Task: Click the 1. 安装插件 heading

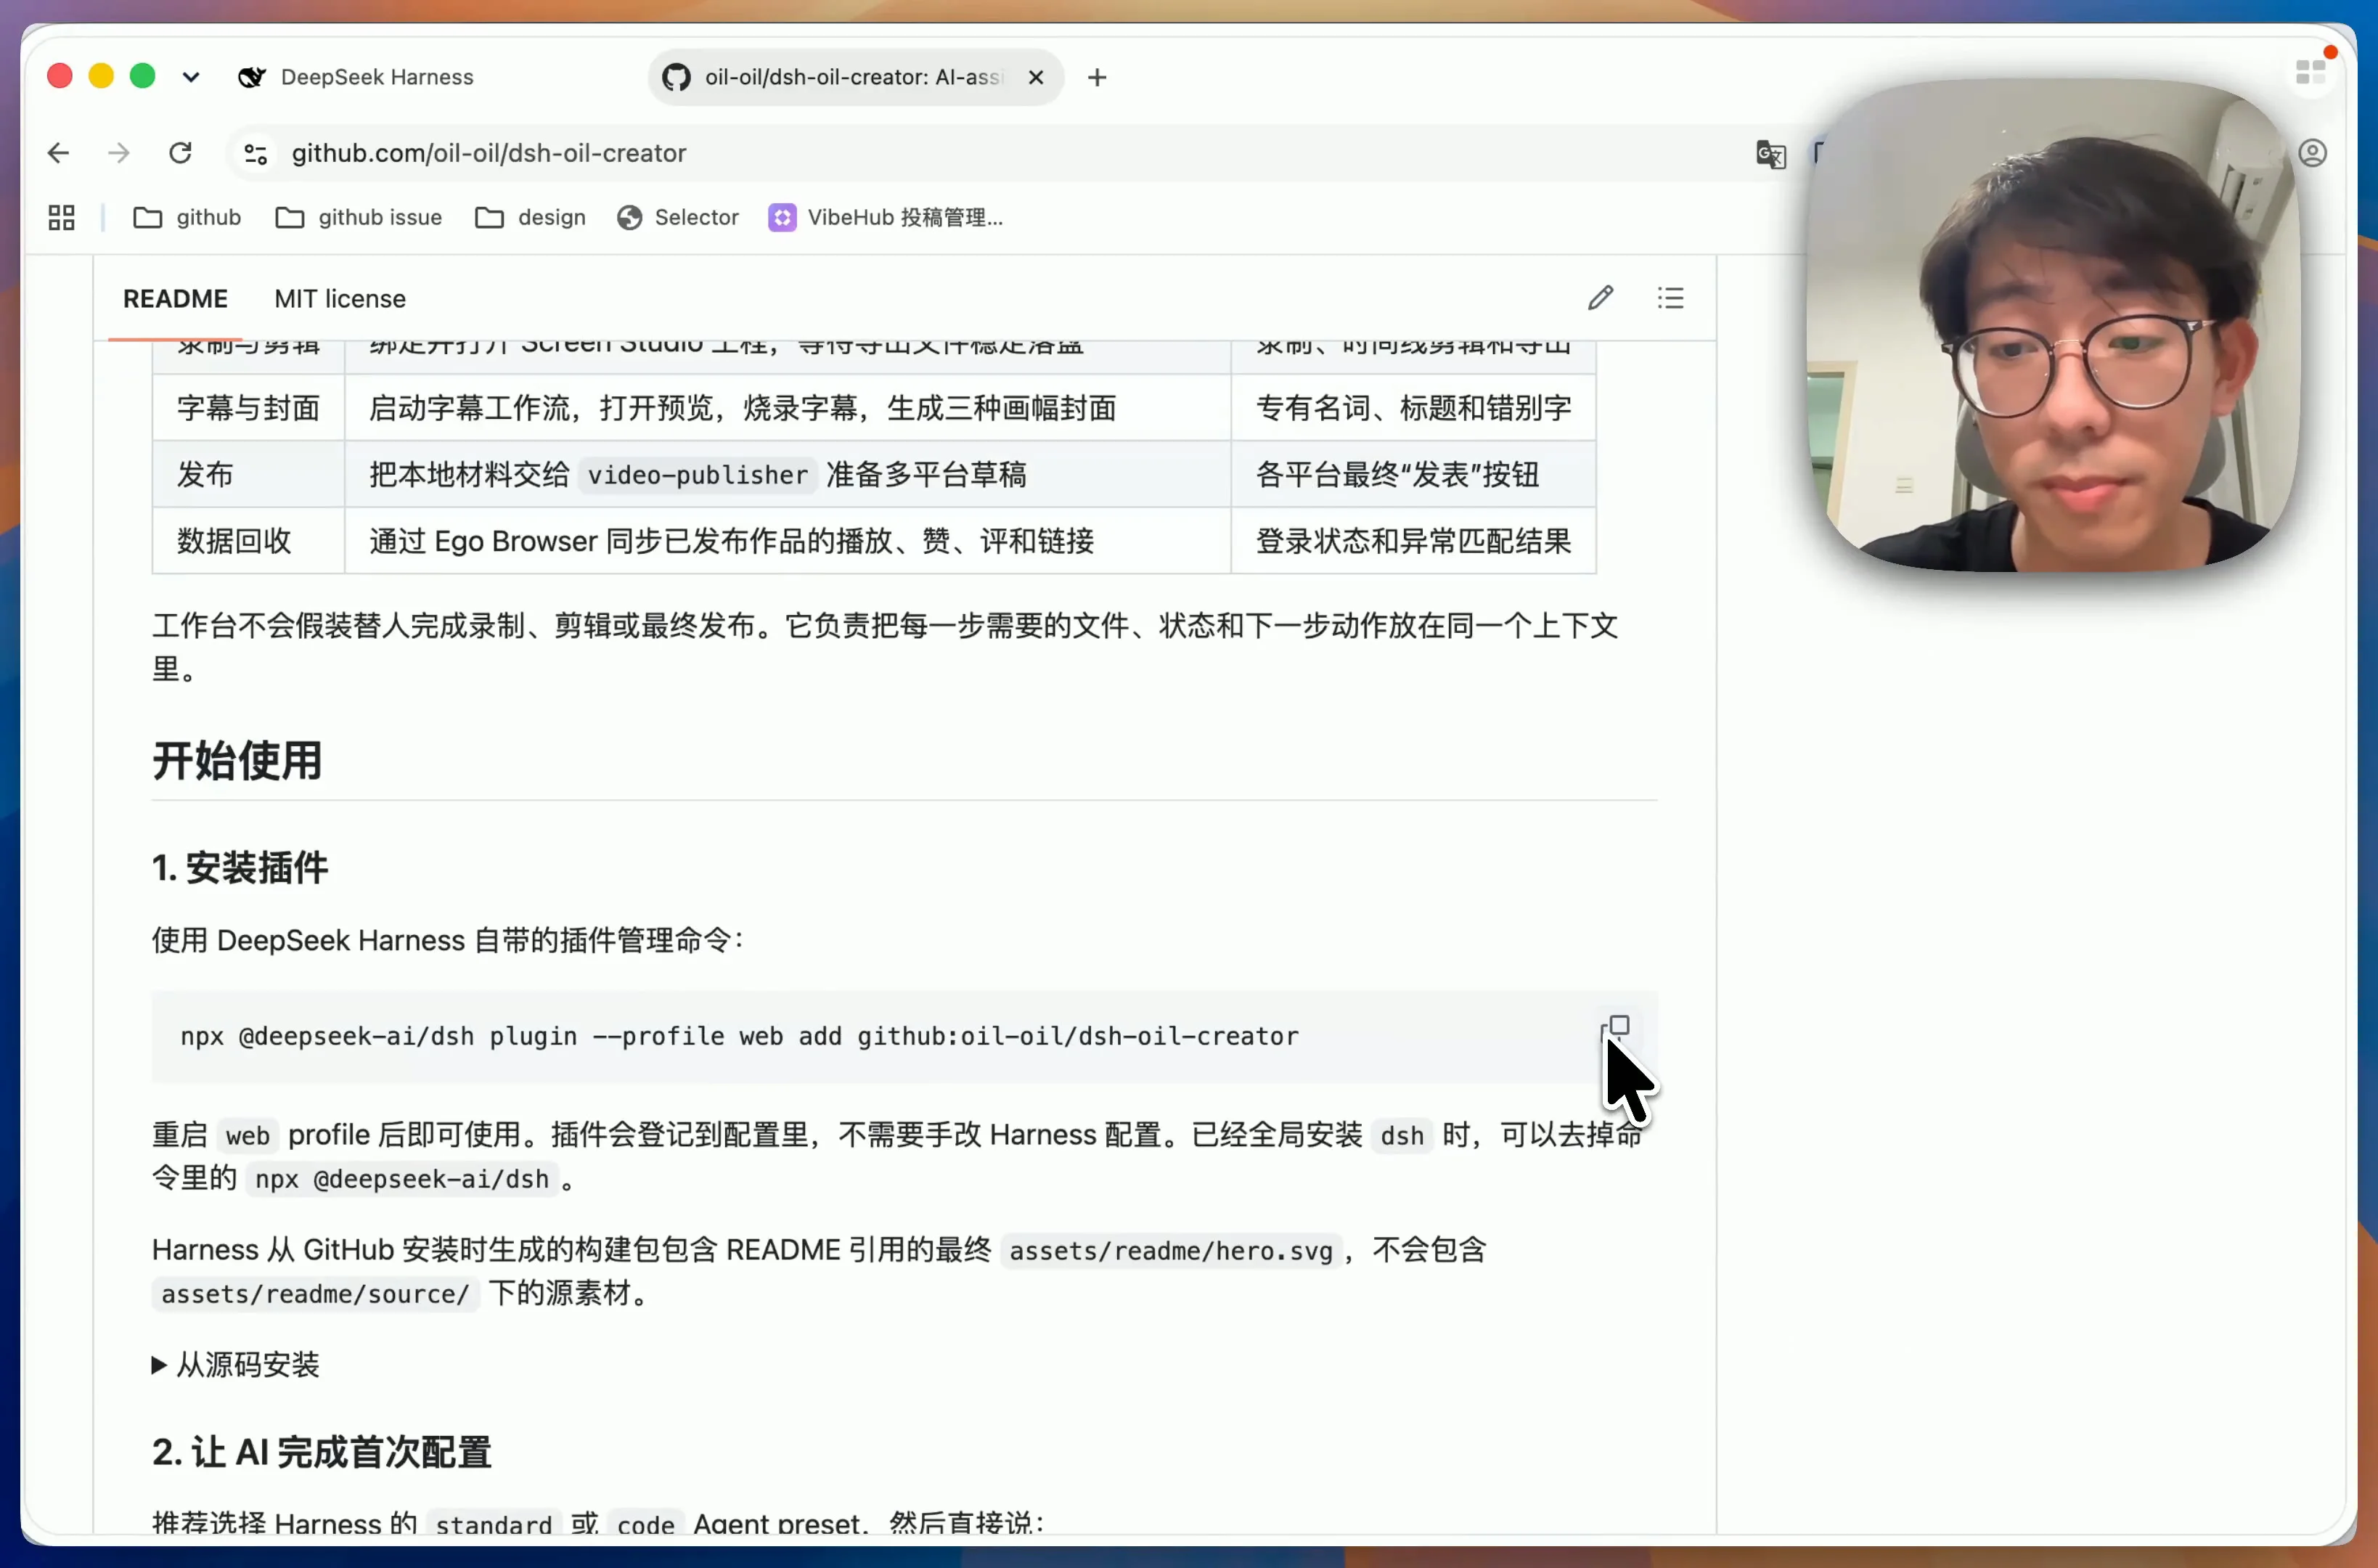Action: [x=240, y=867]
